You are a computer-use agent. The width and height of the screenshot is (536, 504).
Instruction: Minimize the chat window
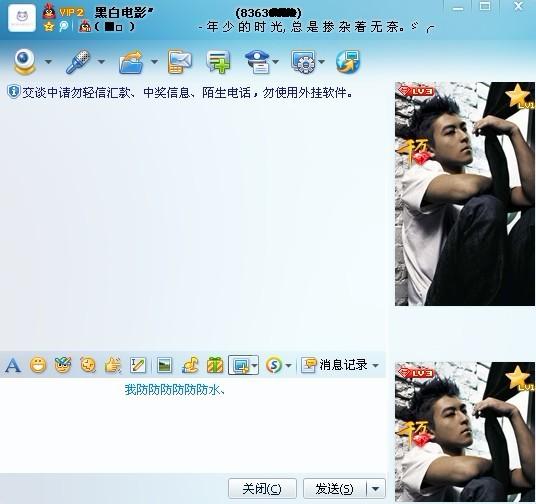[x=458, y=8]
